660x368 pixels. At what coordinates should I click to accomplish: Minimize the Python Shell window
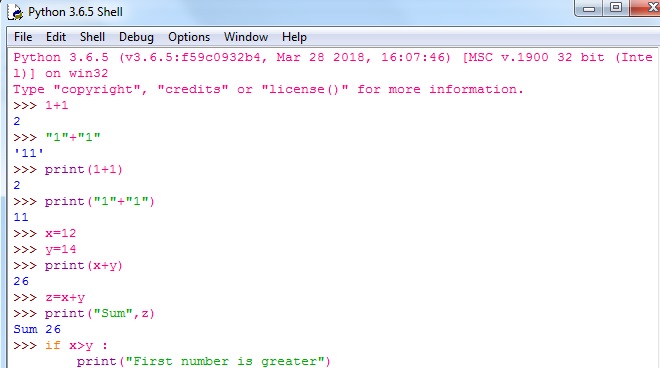pyautogui.click(x=589, y=8)
